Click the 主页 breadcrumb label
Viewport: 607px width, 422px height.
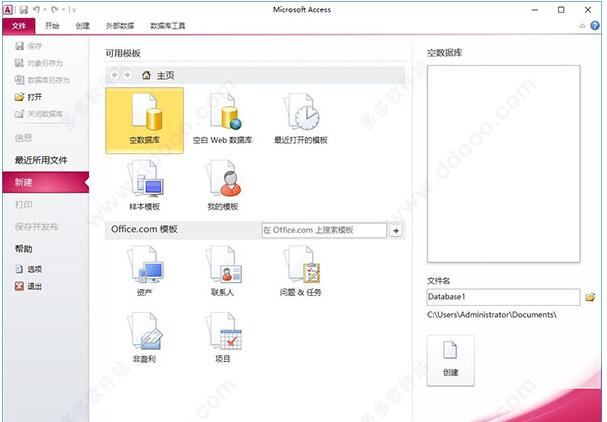pos(165,75)
